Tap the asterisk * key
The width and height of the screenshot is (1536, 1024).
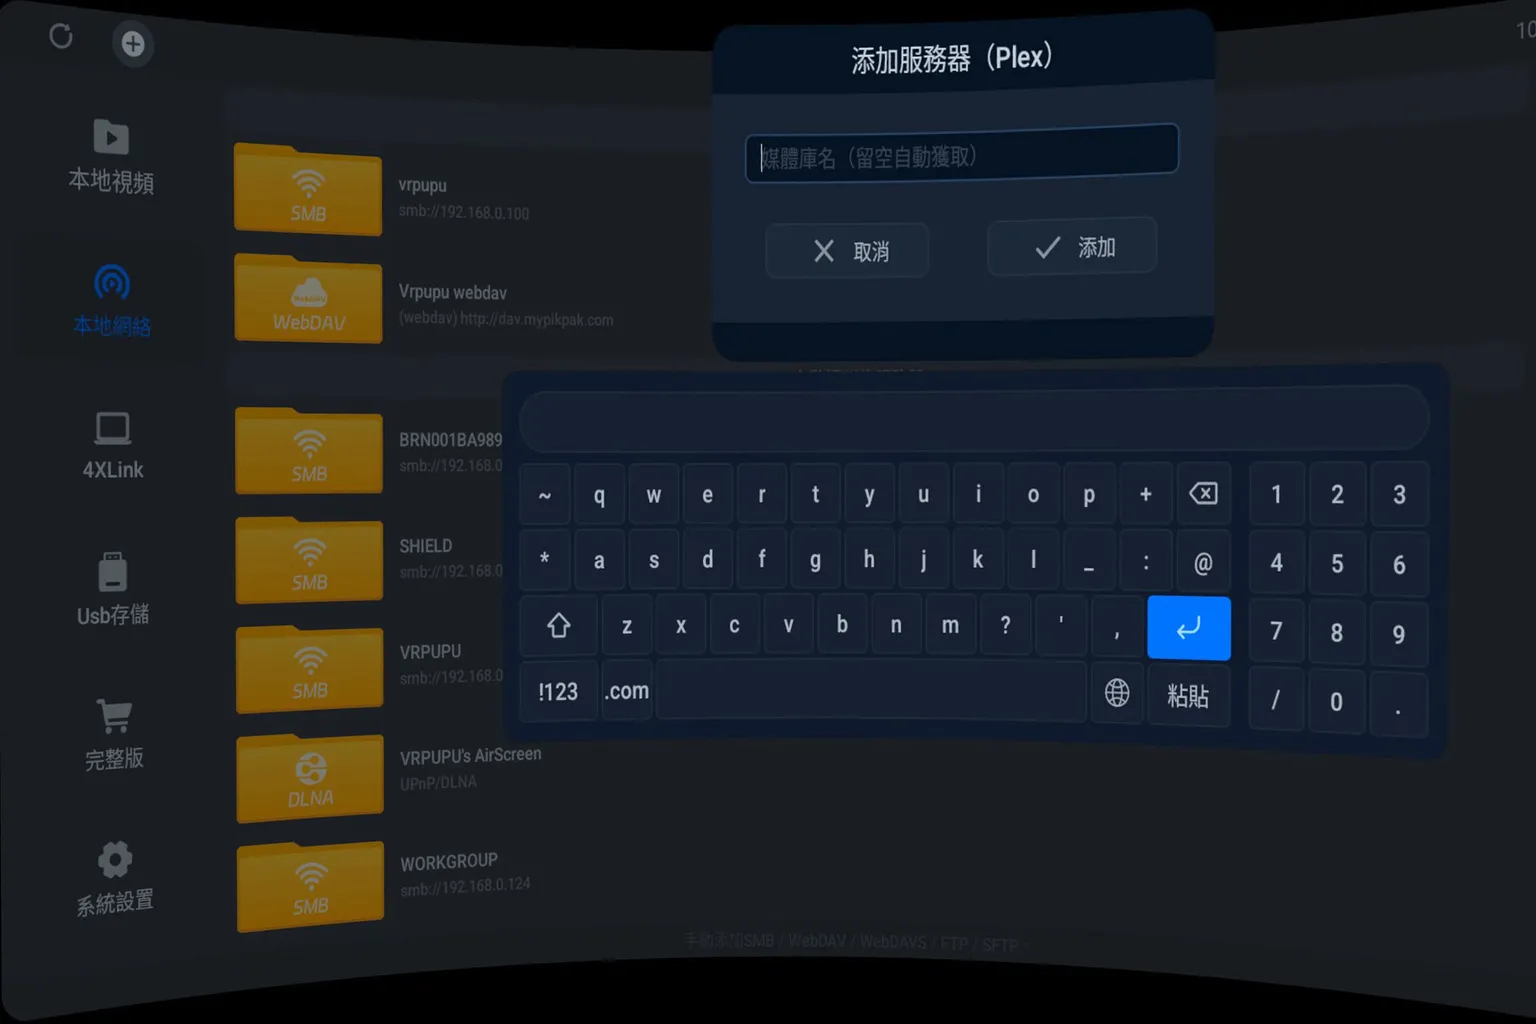coord(545,560)
